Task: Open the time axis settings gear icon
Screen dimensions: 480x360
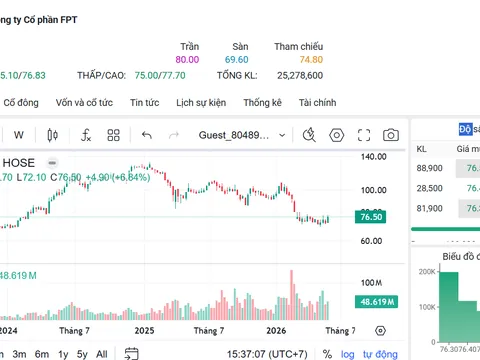Action: click(x=380, y=331)
